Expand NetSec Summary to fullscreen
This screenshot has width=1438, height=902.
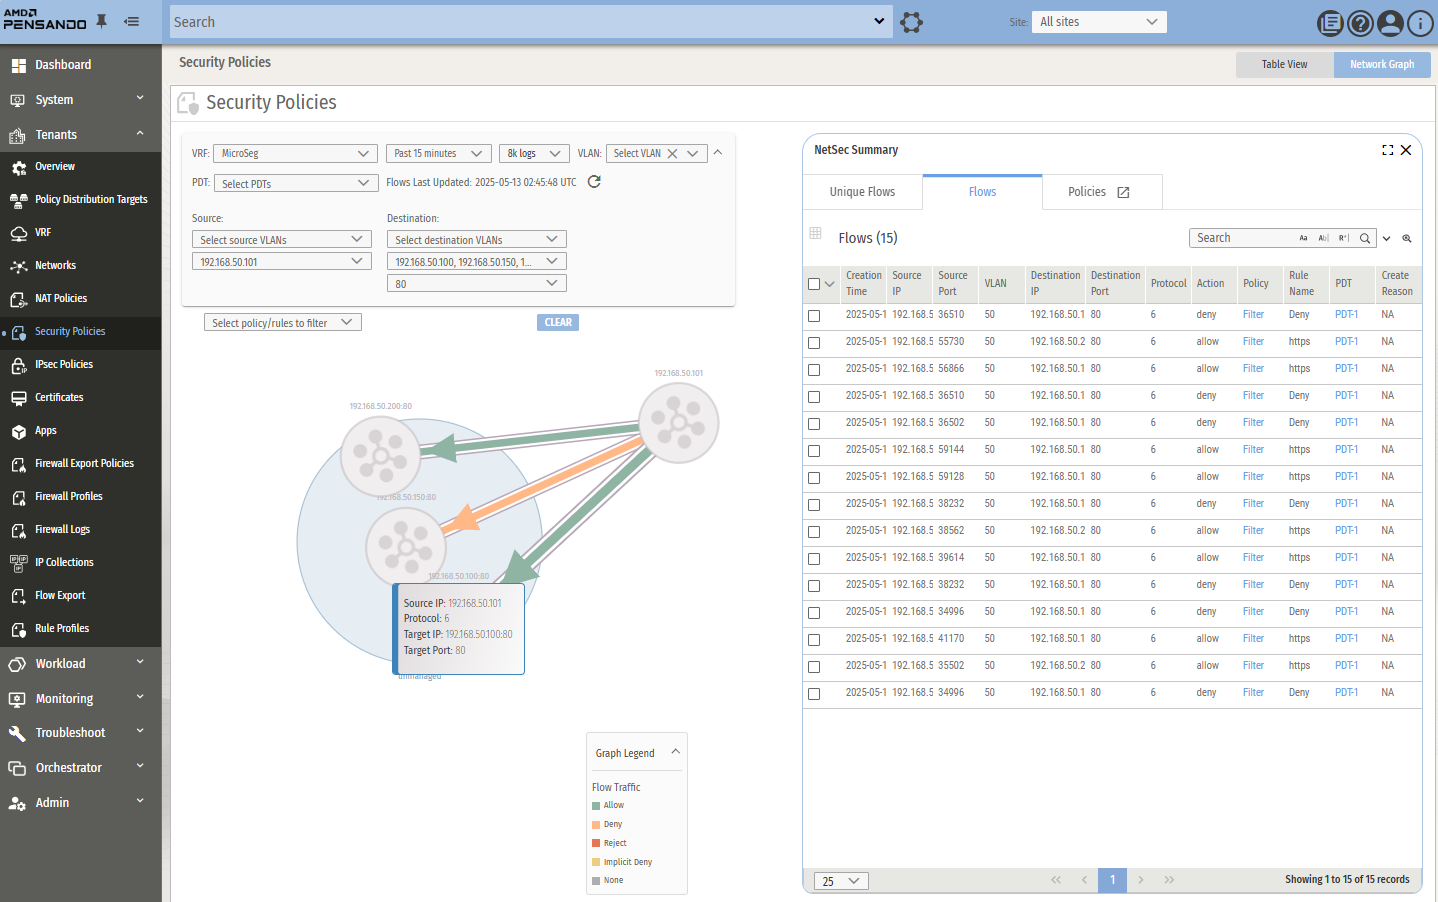click(x=1387, y=150)
